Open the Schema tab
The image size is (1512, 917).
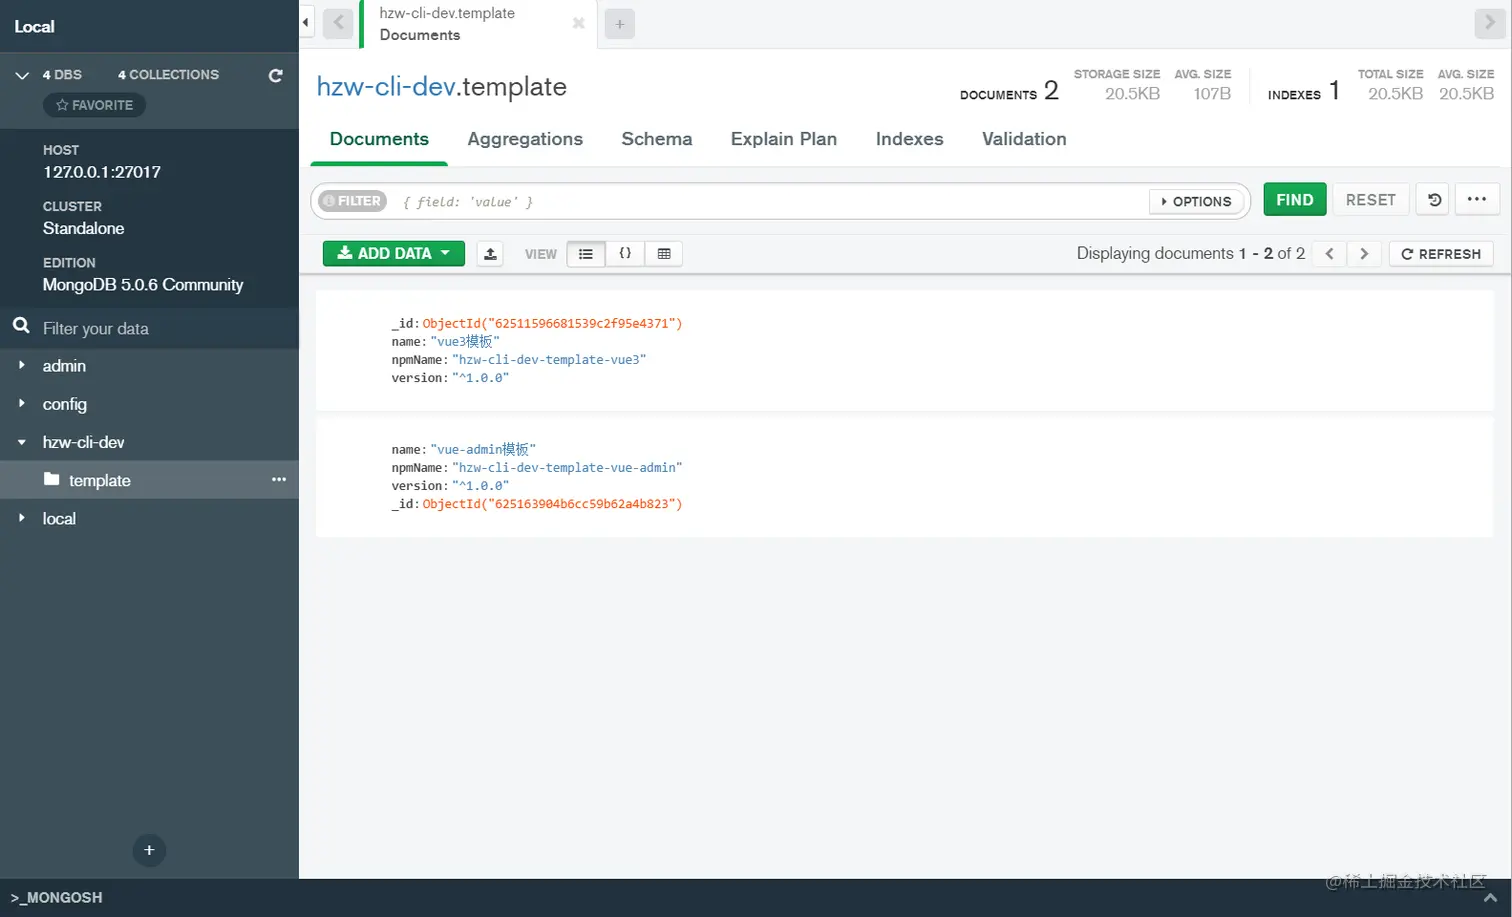[657, 140]
